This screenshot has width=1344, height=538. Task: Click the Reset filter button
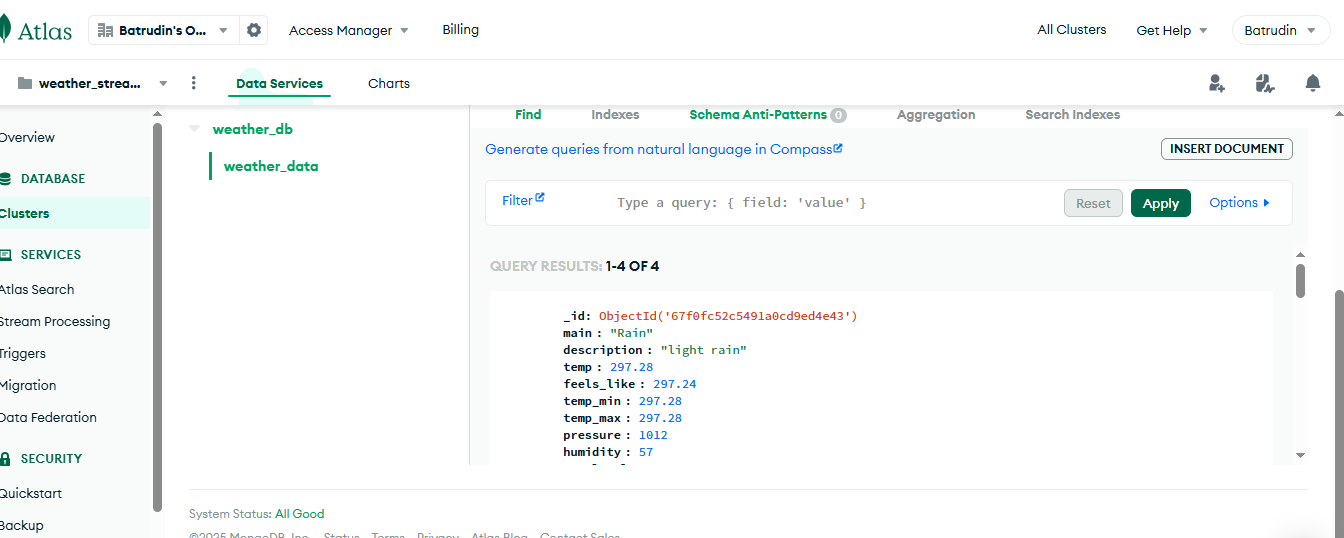coord(1093,203)
